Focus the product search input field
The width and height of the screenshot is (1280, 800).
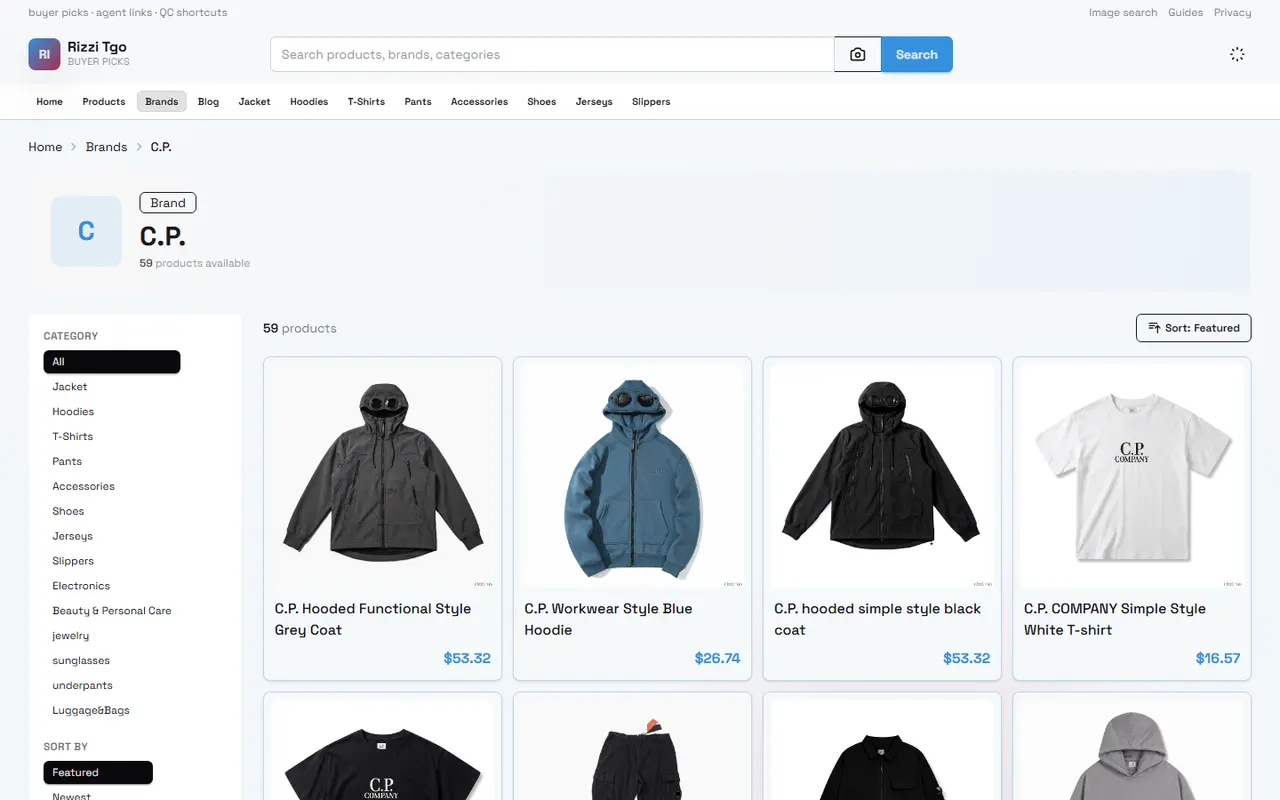[x=552, y=55]
